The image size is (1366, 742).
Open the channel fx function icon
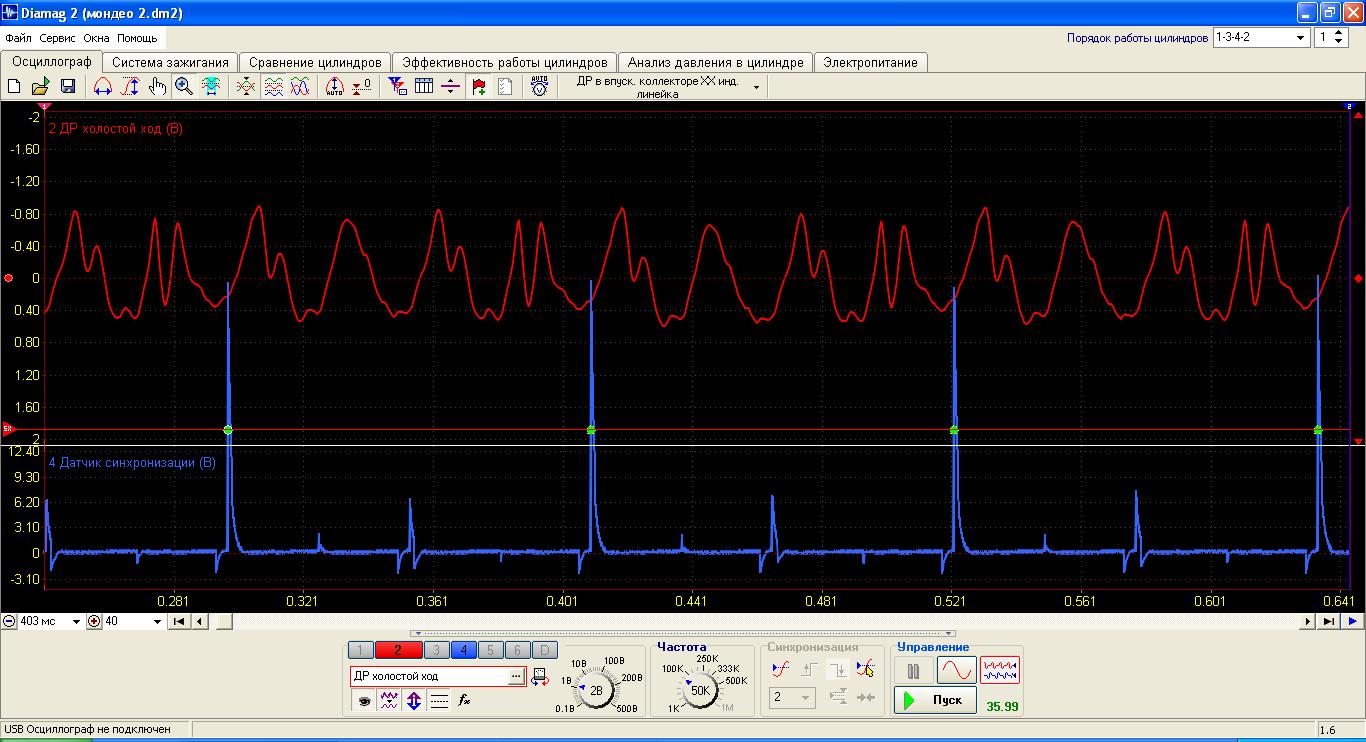[464, 701]
